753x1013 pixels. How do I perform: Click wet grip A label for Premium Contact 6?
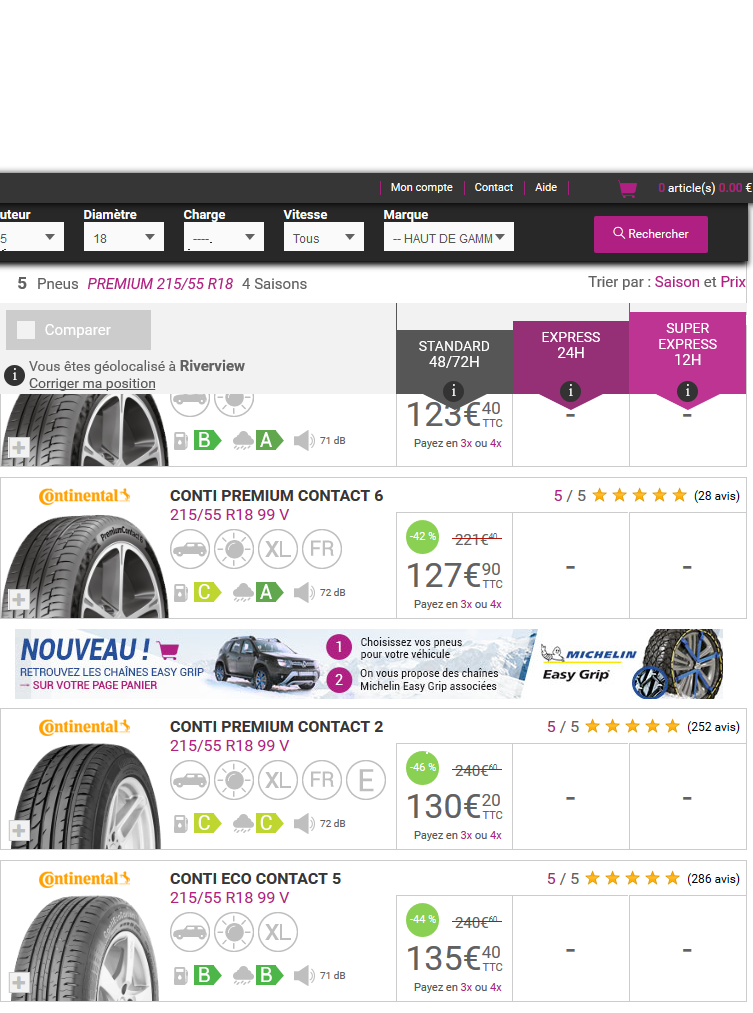(269, 592)
